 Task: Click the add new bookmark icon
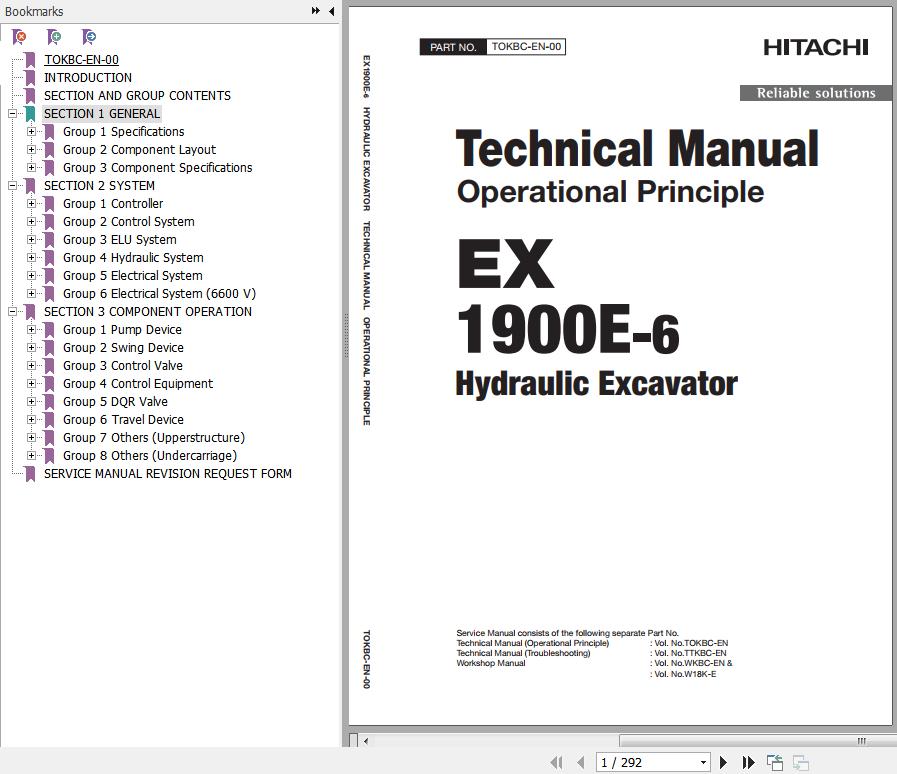54,37
